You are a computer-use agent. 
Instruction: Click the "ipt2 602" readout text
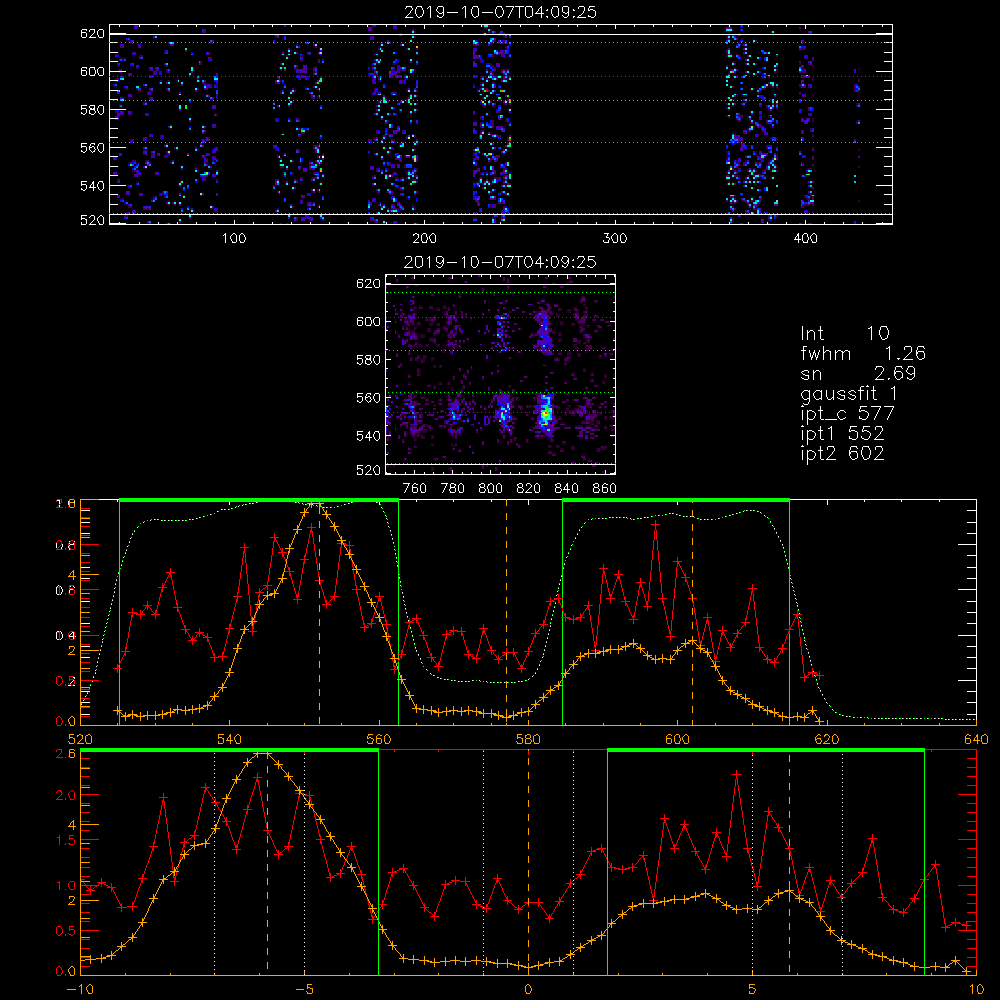click(842, 453)
